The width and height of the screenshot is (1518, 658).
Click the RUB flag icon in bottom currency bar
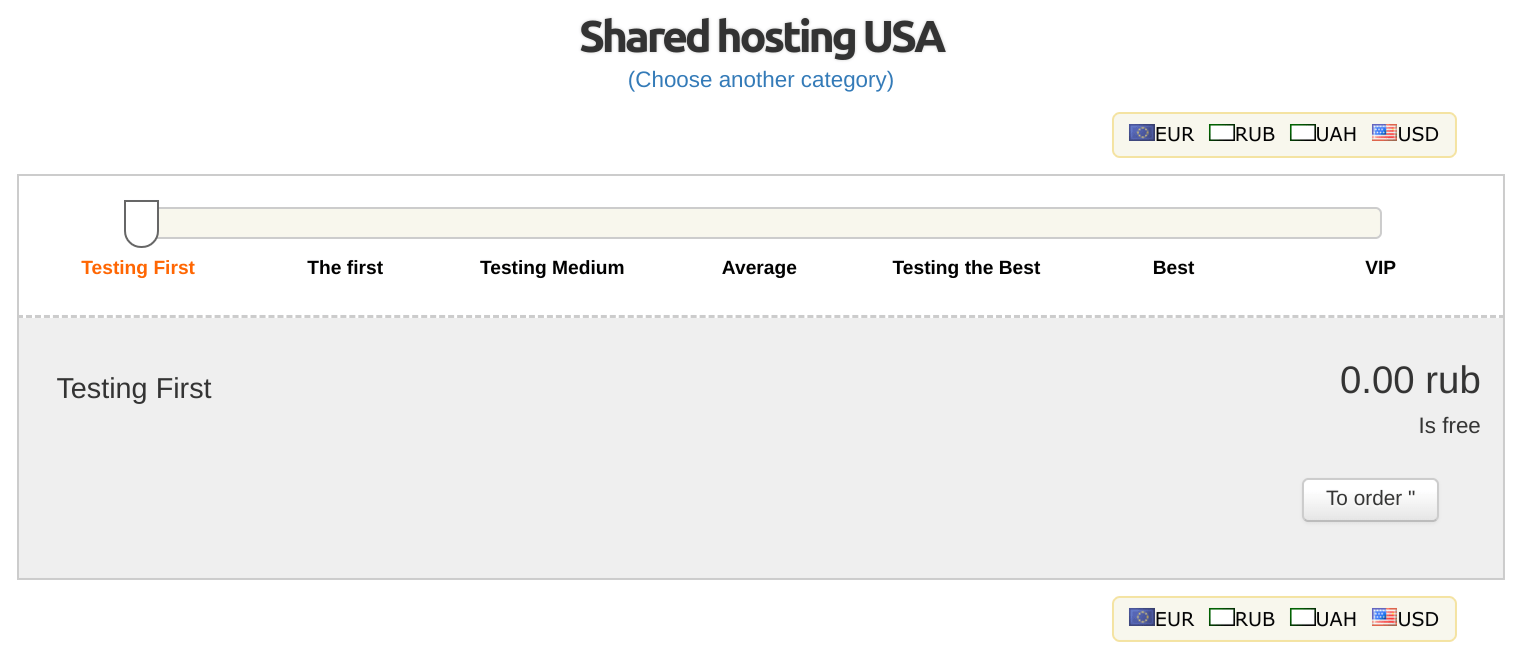pos(1221,617)
